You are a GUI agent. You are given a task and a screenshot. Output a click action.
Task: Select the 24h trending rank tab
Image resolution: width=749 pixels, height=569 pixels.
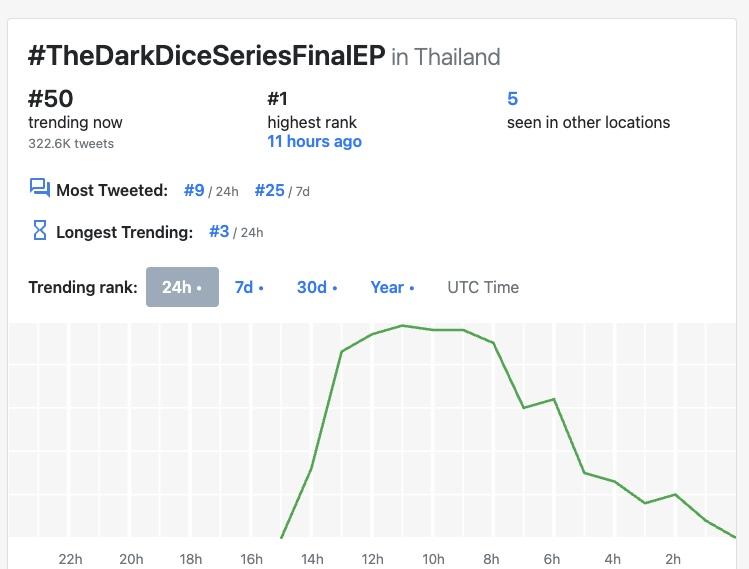tap(182, 287)
